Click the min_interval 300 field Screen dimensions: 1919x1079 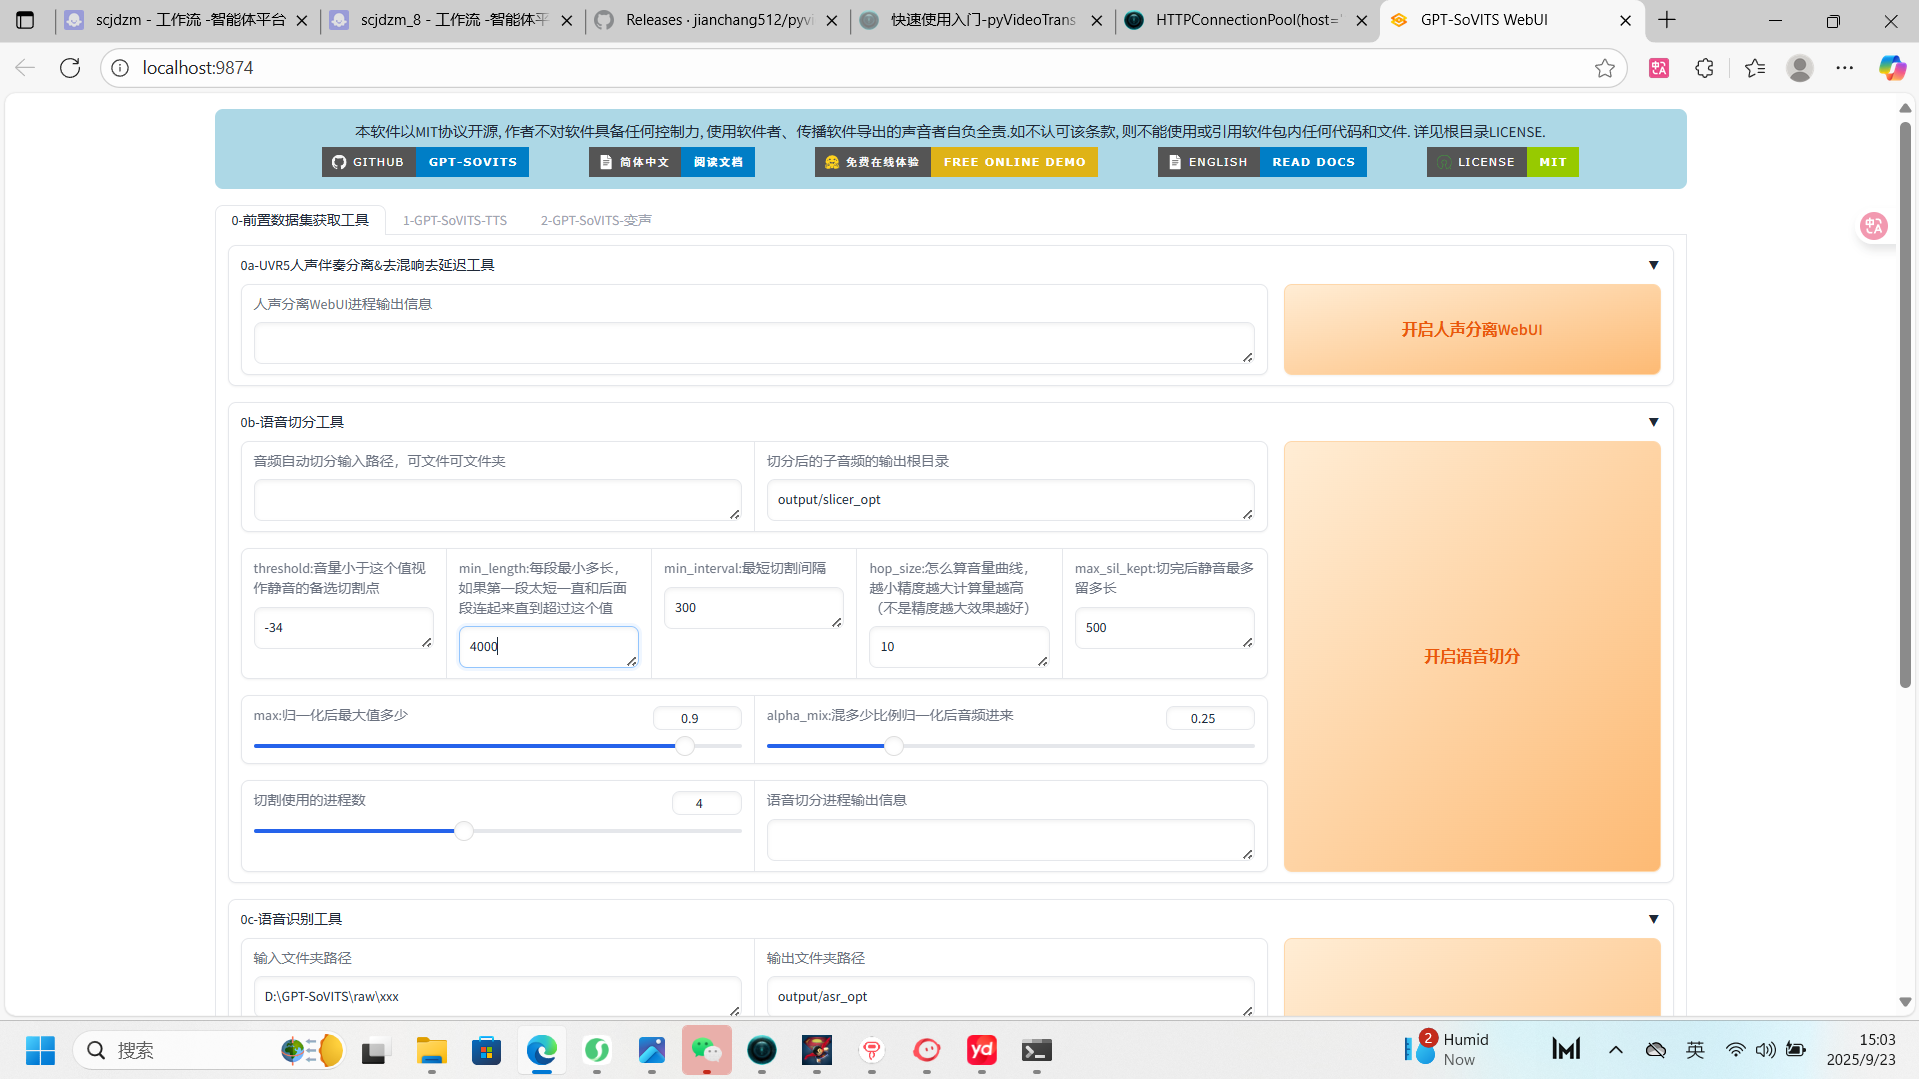pyautogui.click(x=753, y=608)
